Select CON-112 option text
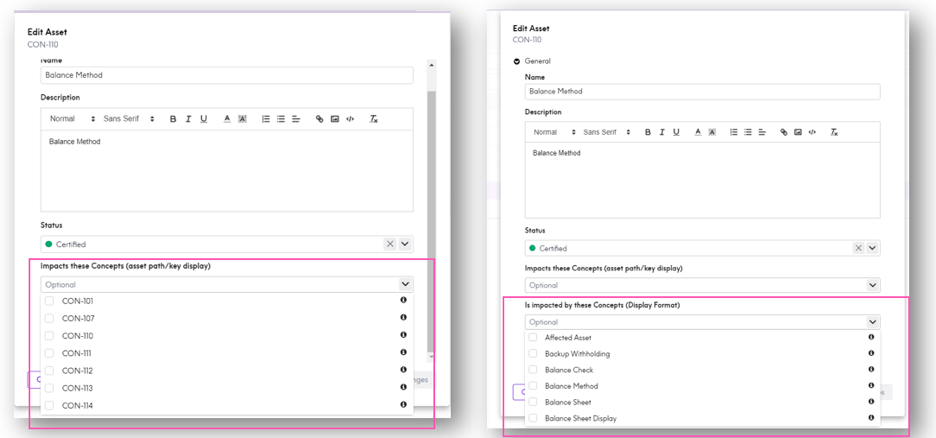 click(78, 371)
